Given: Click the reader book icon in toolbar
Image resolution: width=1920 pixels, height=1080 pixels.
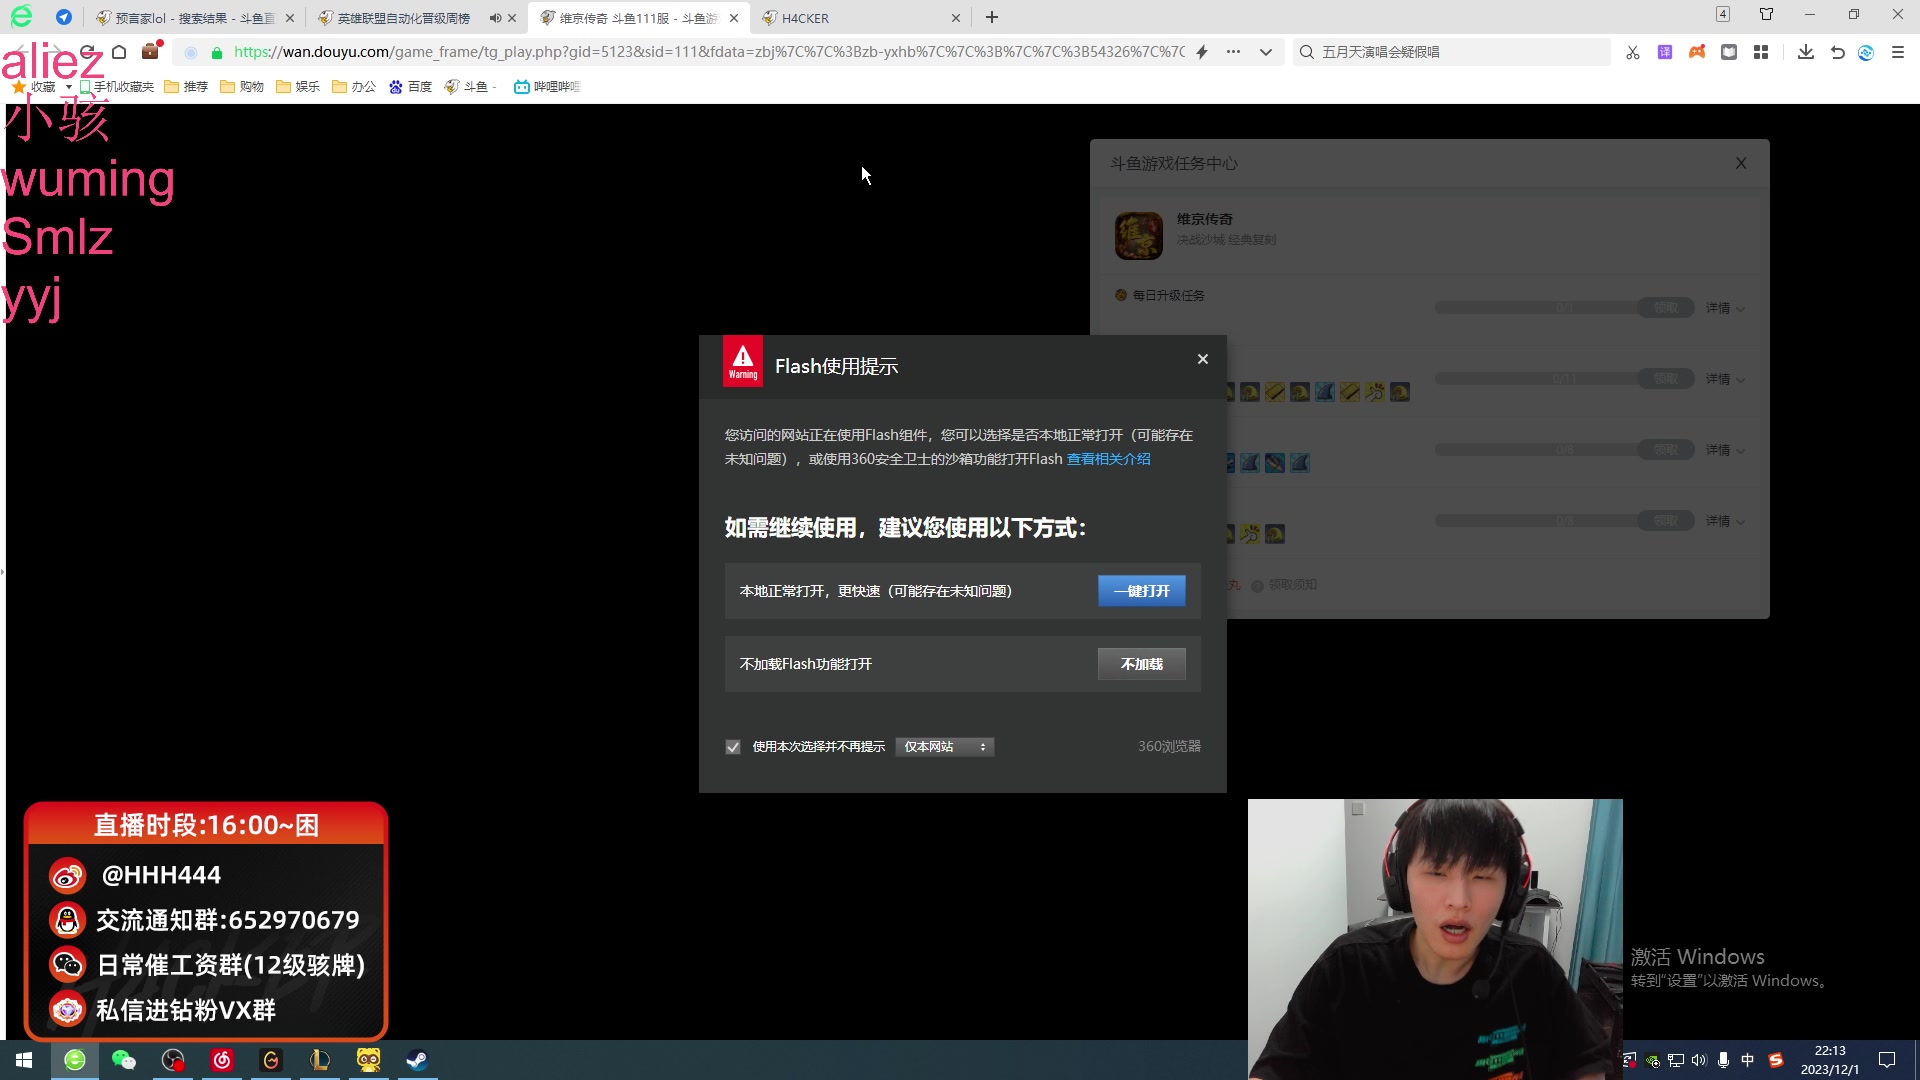Looking at the screenshot, I should [x=1729, y=52].
